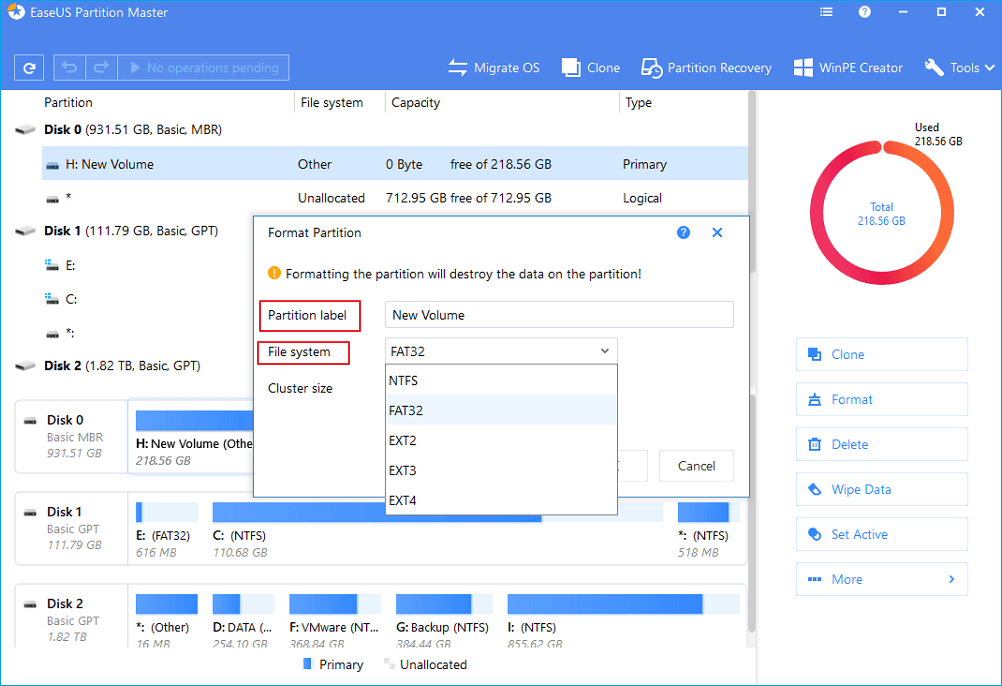Screen dimensions: 1002x686
Task: Click the Wipe Data action
Action: tap(881, 489)
